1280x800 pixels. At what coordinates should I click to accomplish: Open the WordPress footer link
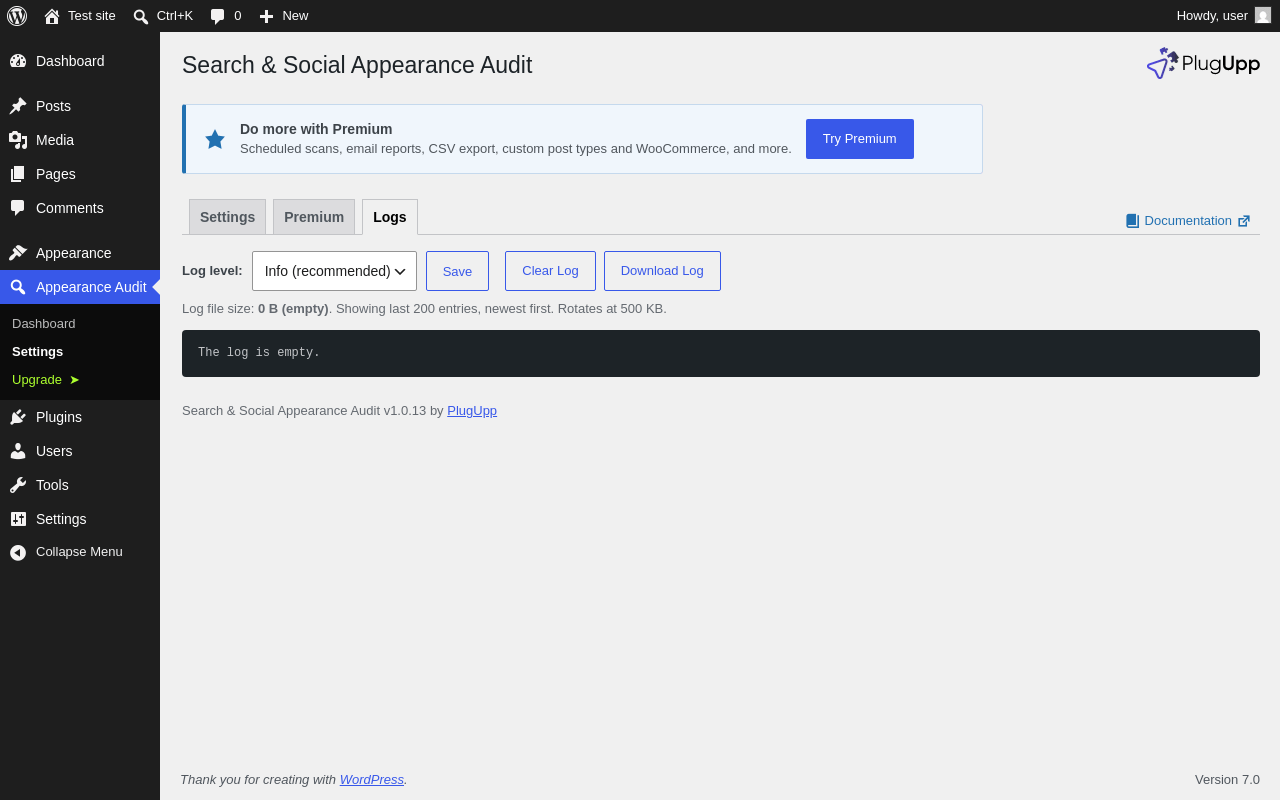click(372, 779)
